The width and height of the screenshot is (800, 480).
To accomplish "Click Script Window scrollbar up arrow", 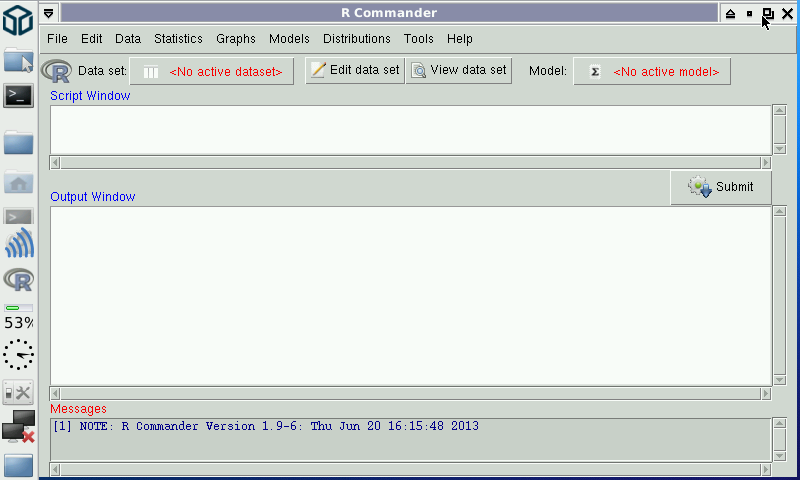I will tap(779, 111).
